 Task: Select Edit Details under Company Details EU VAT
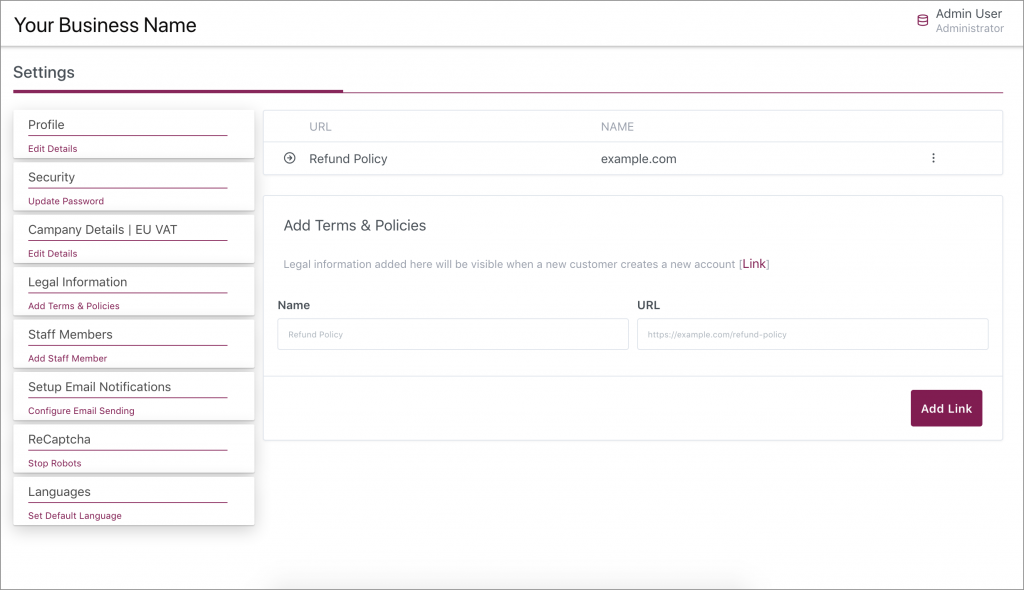[x=53, y=254]
